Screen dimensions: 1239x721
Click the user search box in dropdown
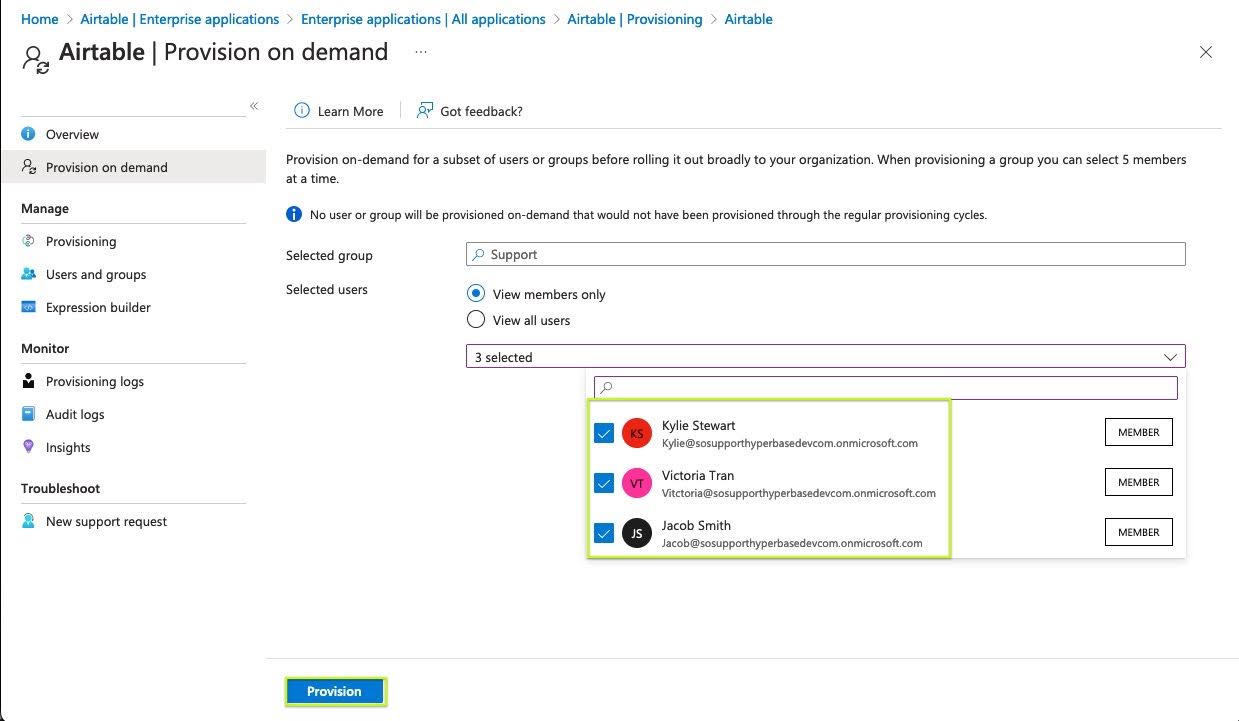(x=886, y=387)
